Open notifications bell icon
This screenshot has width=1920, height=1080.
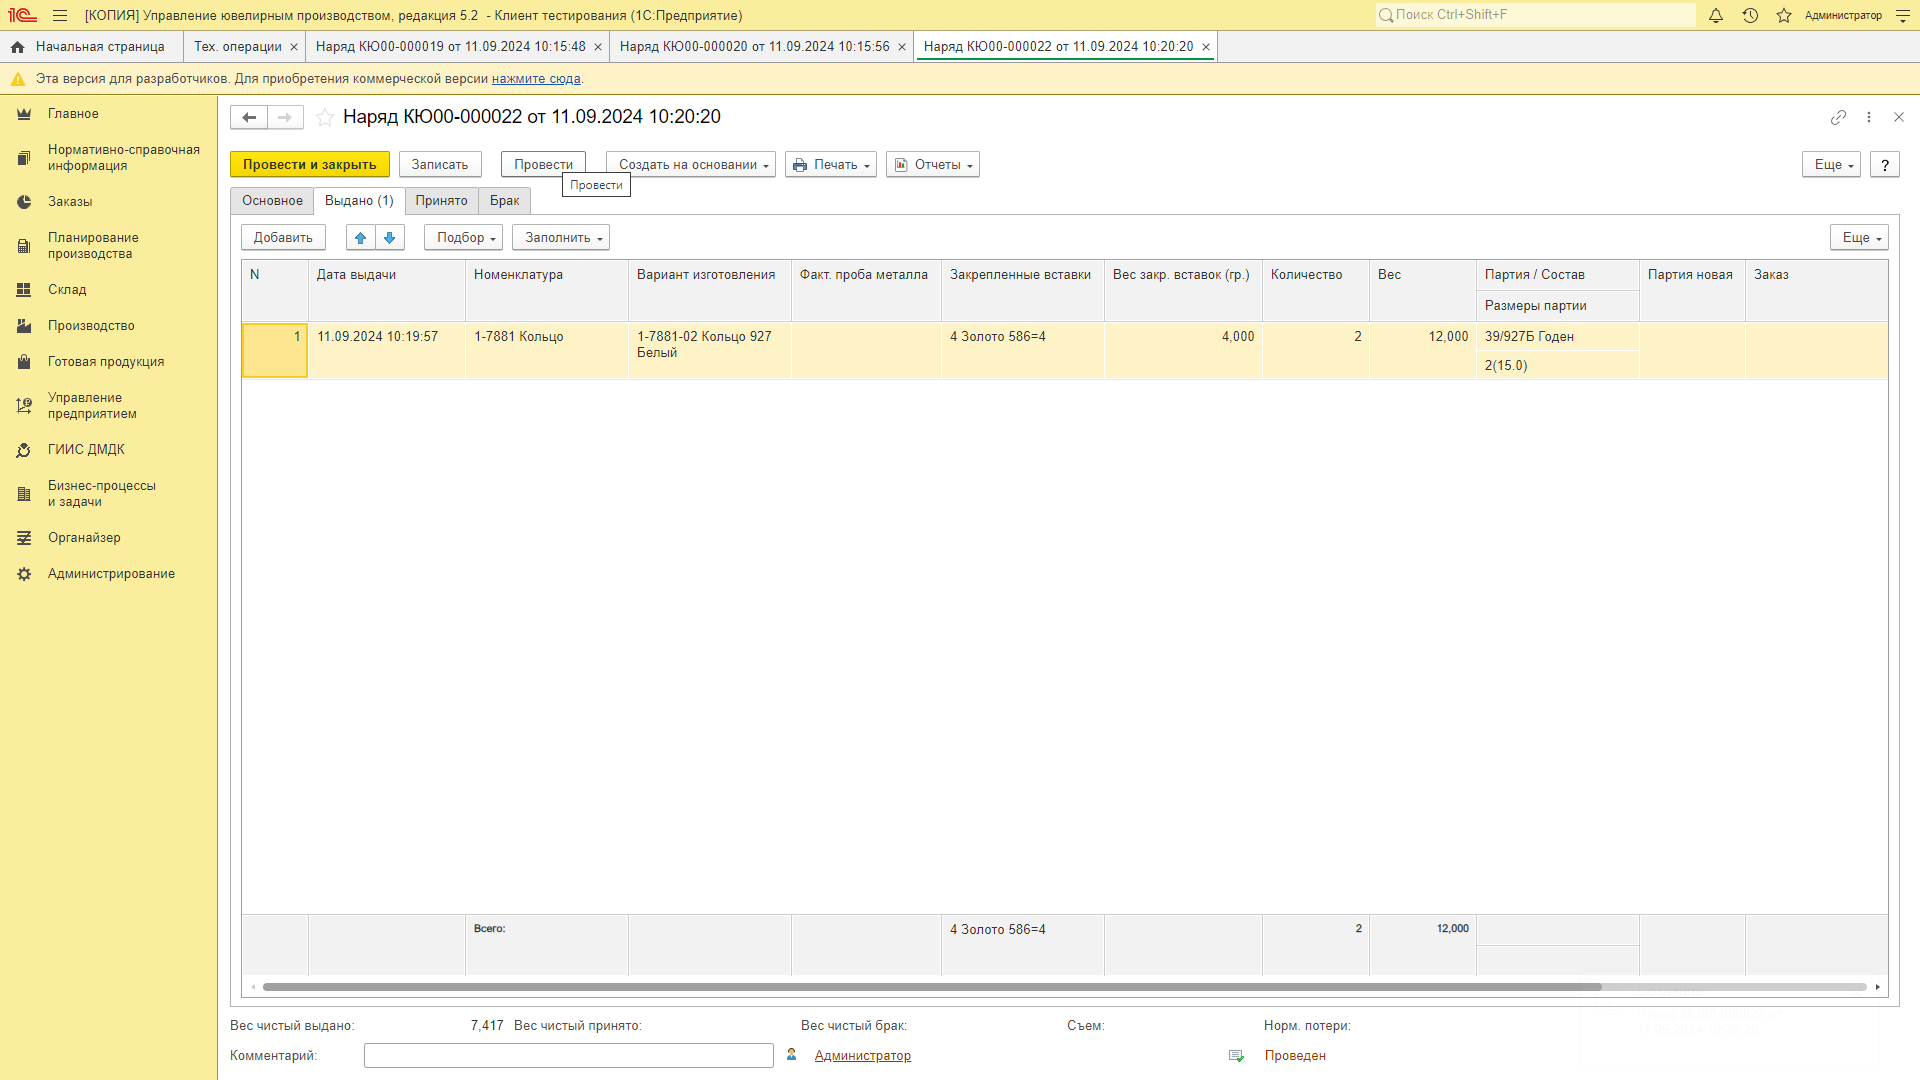point(1716,15)
